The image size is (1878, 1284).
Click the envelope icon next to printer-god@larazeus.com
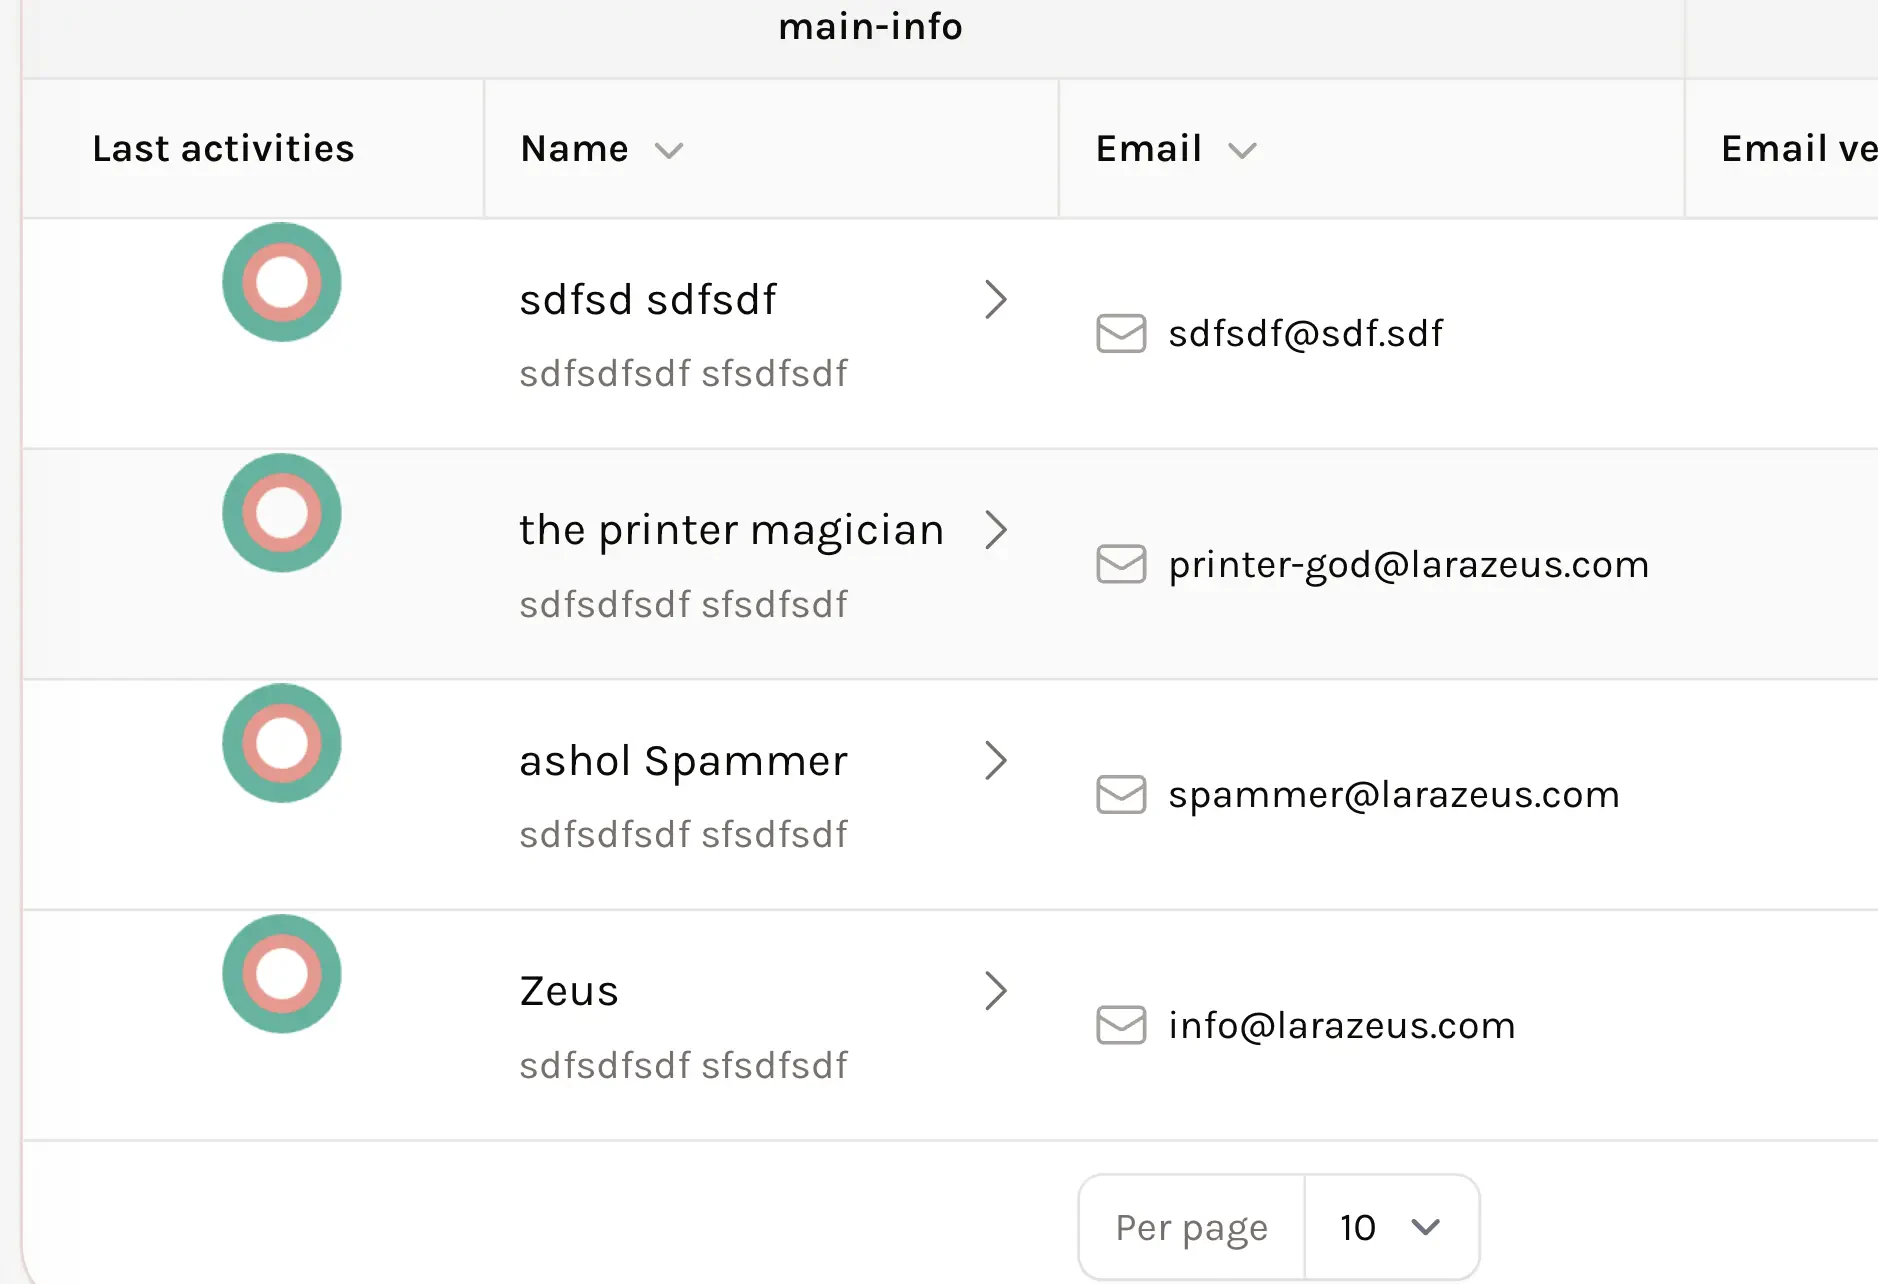[1121, 564]
